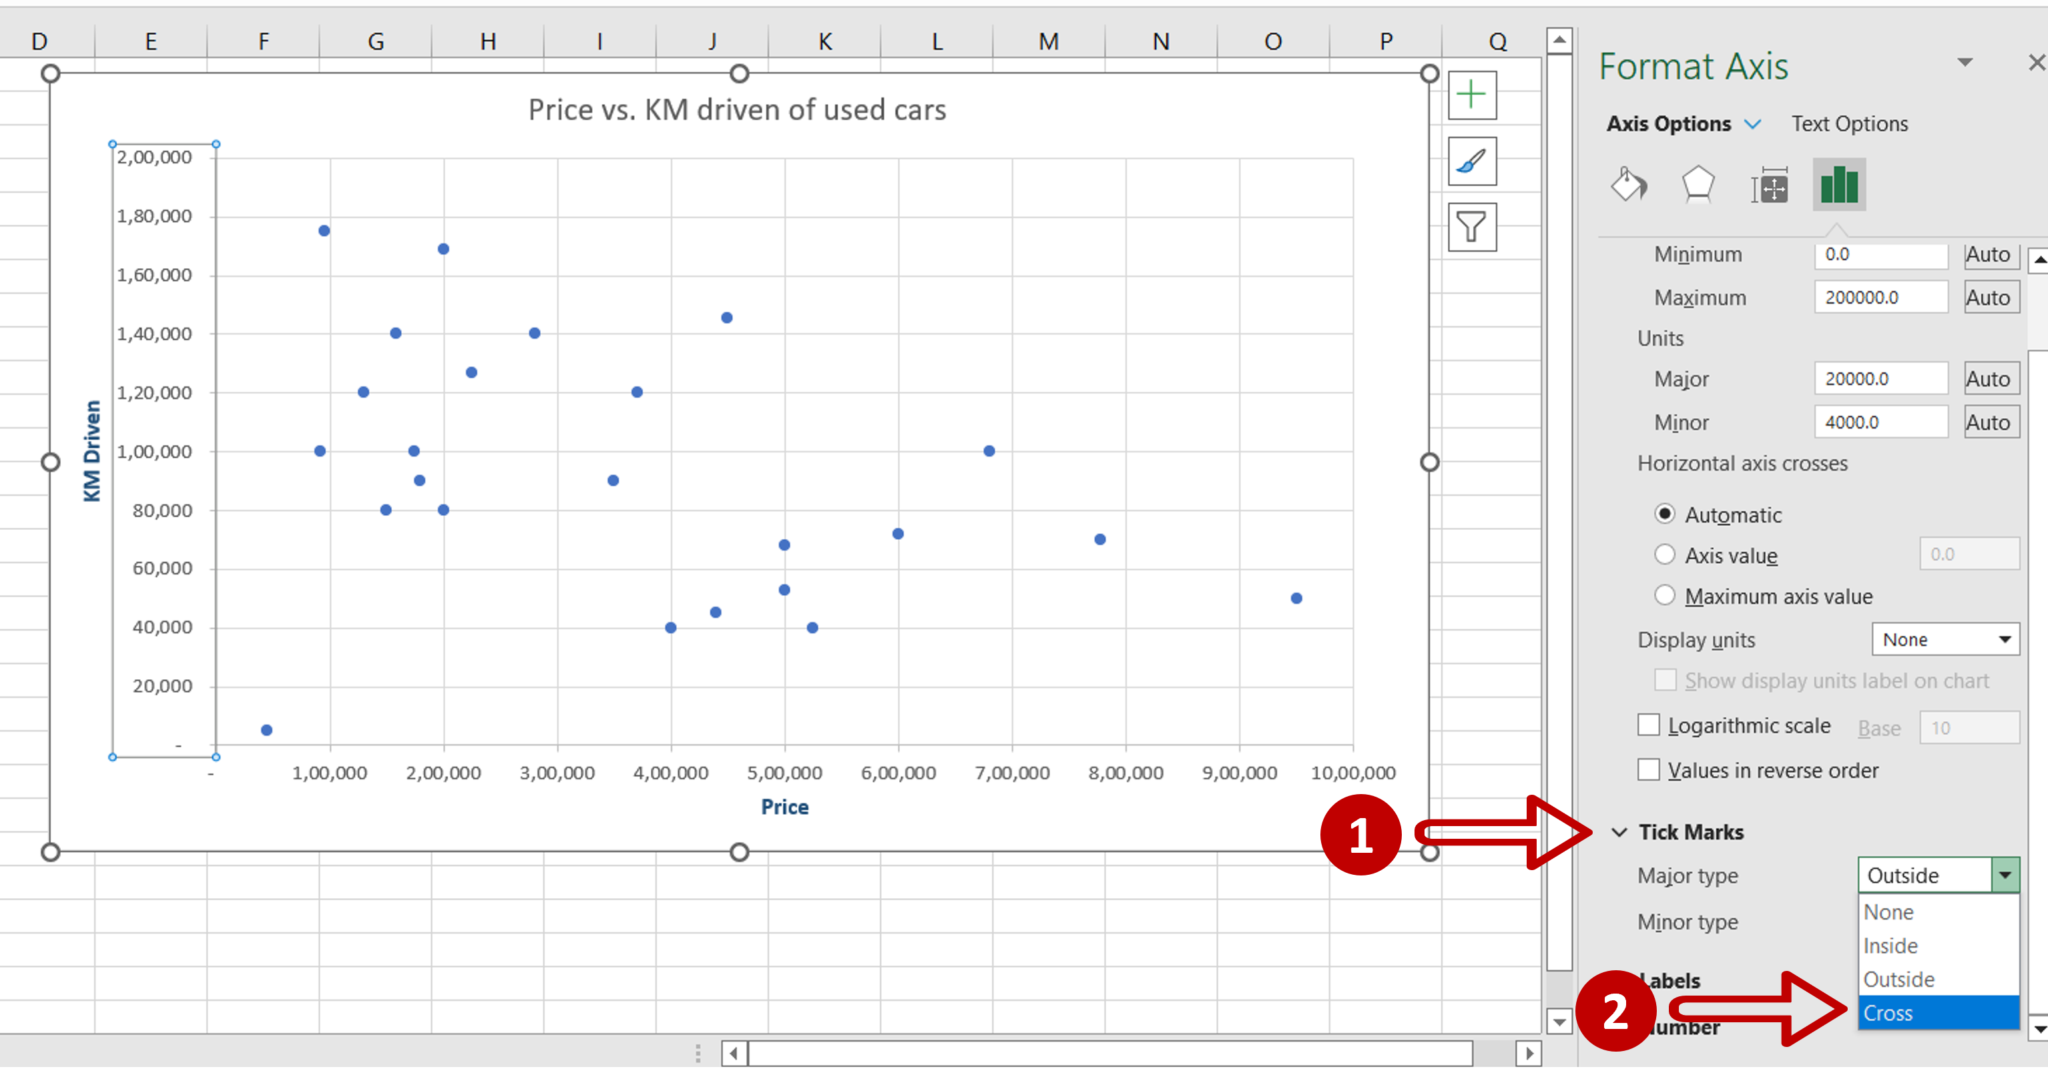Screen dimensions: 2048x1077
Task: Click the Auto button next to Minor units
Action: [1990, 421]
